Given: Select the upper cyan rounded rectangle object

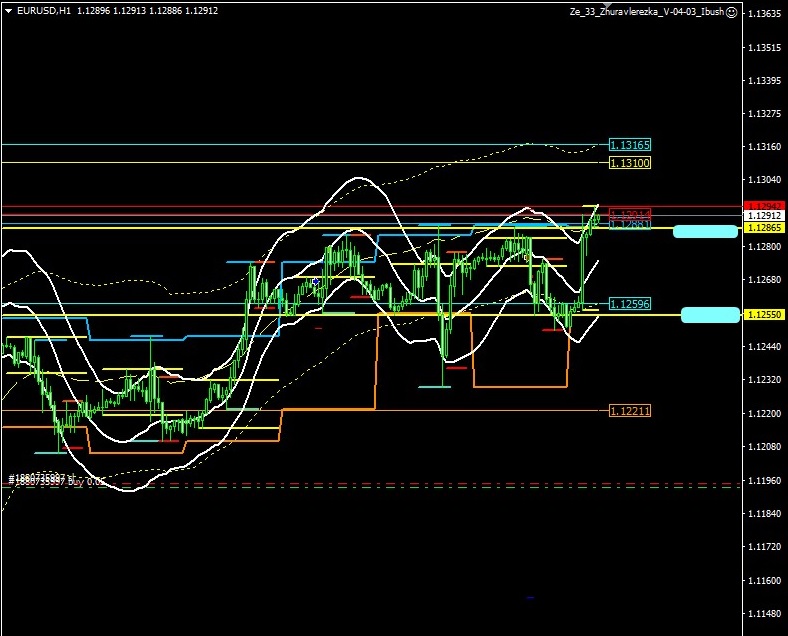Looking at the screenshot, I should pyautogui.click(x=705, y=231).
